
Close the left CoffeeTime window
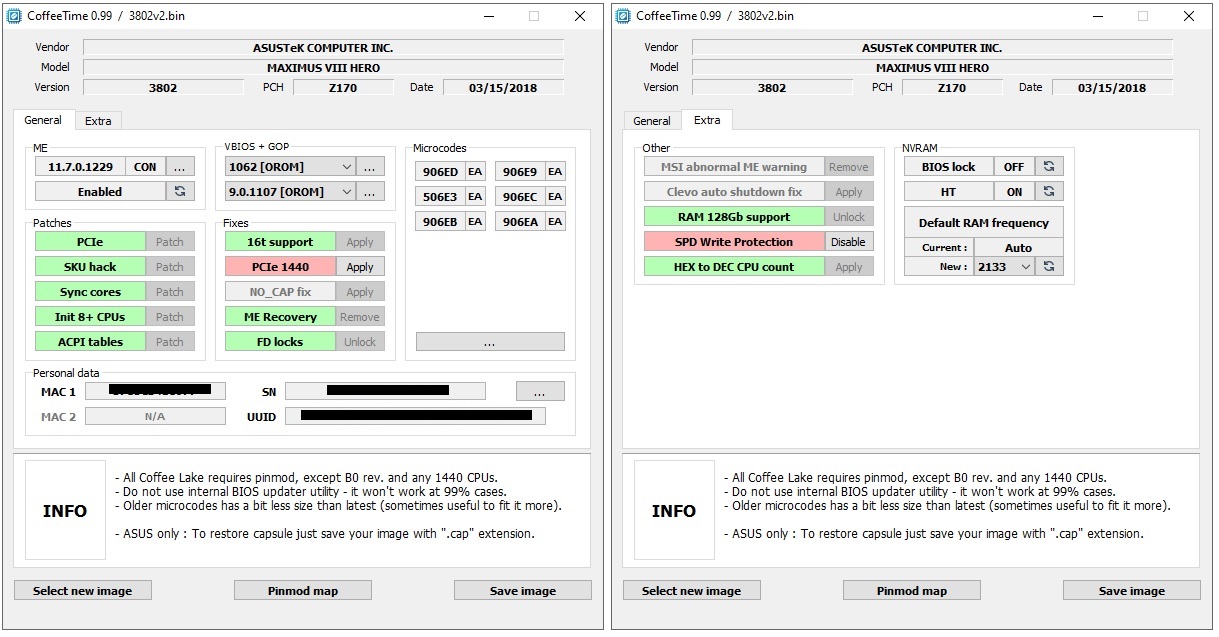click(x=580, y=16)
